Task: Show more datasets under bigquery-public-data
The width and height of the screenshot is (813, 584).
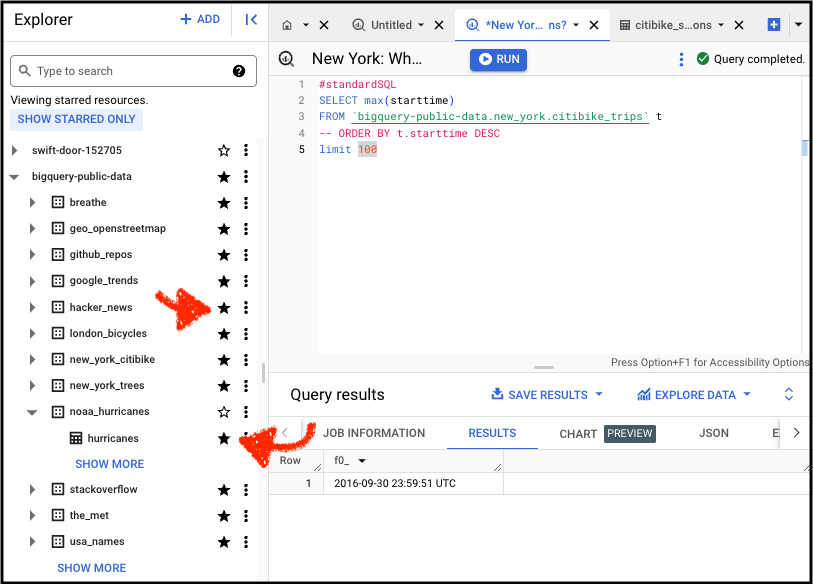Action: [x=92, y=568]
